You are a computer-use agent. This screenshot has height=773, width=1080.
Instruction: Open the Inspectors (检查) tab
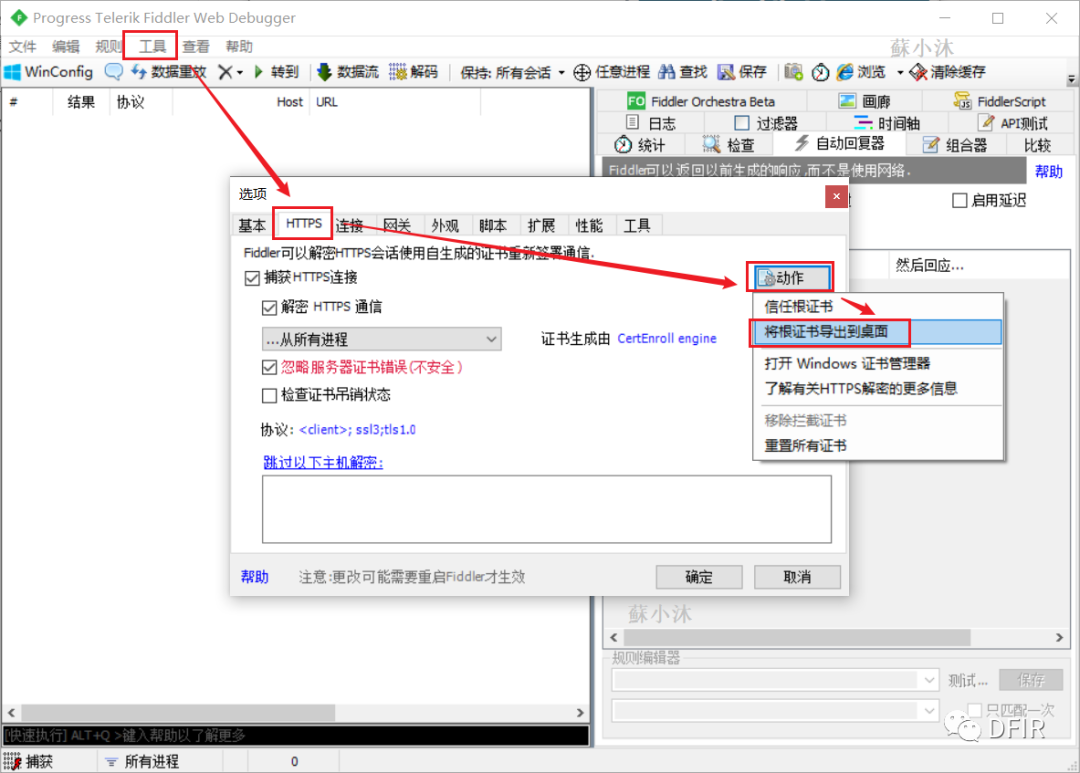tap(729, 145)
